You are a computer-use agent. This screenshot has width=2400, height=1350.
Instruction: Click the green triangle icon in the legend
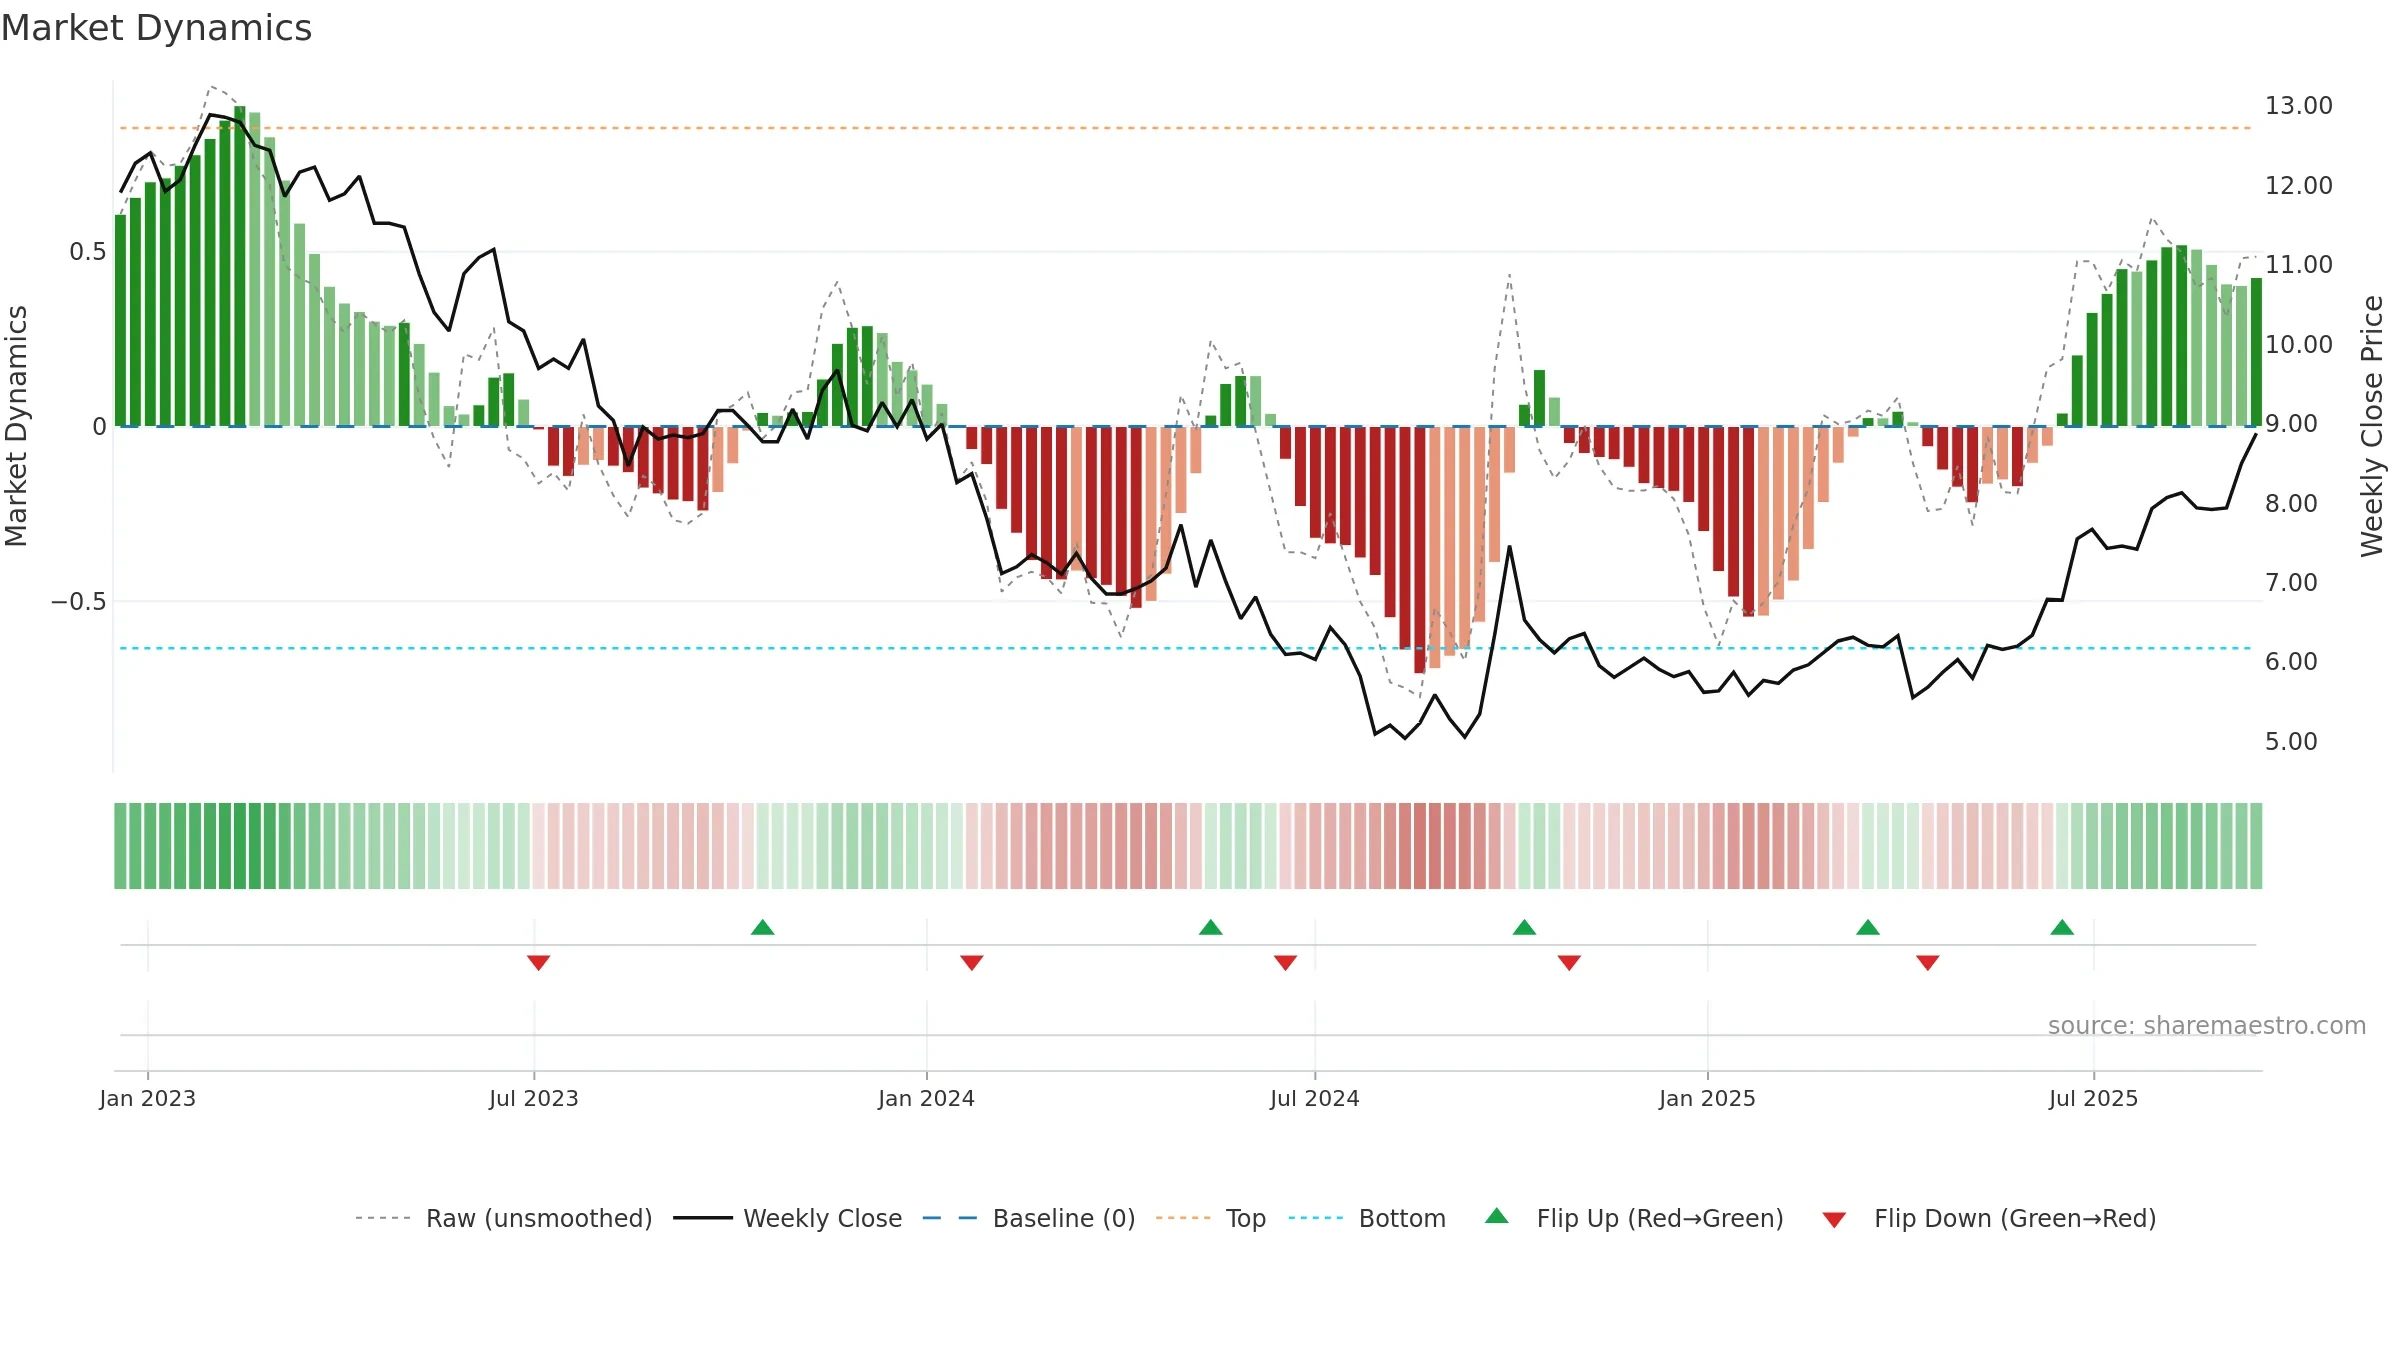[1497, 1216]
